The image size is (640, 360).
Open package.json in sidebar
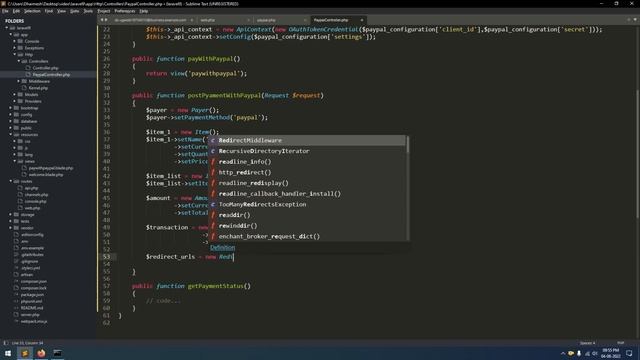32,294
